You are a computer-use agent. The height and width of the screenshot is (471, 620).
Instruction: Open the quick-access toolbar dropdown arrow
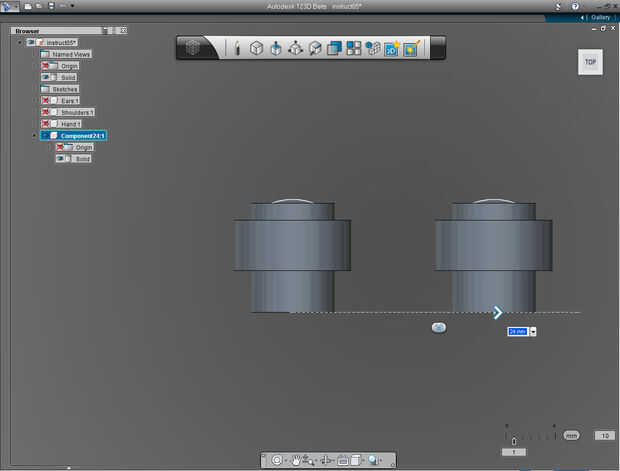click(x=72, y=6)
